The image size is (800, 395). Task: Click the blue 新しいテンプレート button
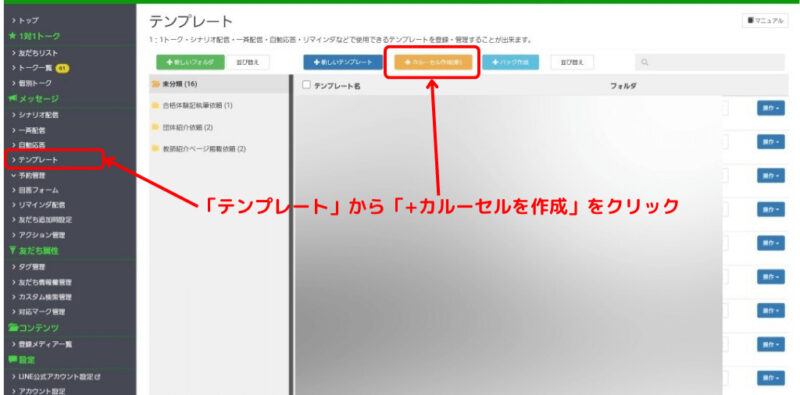click(x=343, y=62)
